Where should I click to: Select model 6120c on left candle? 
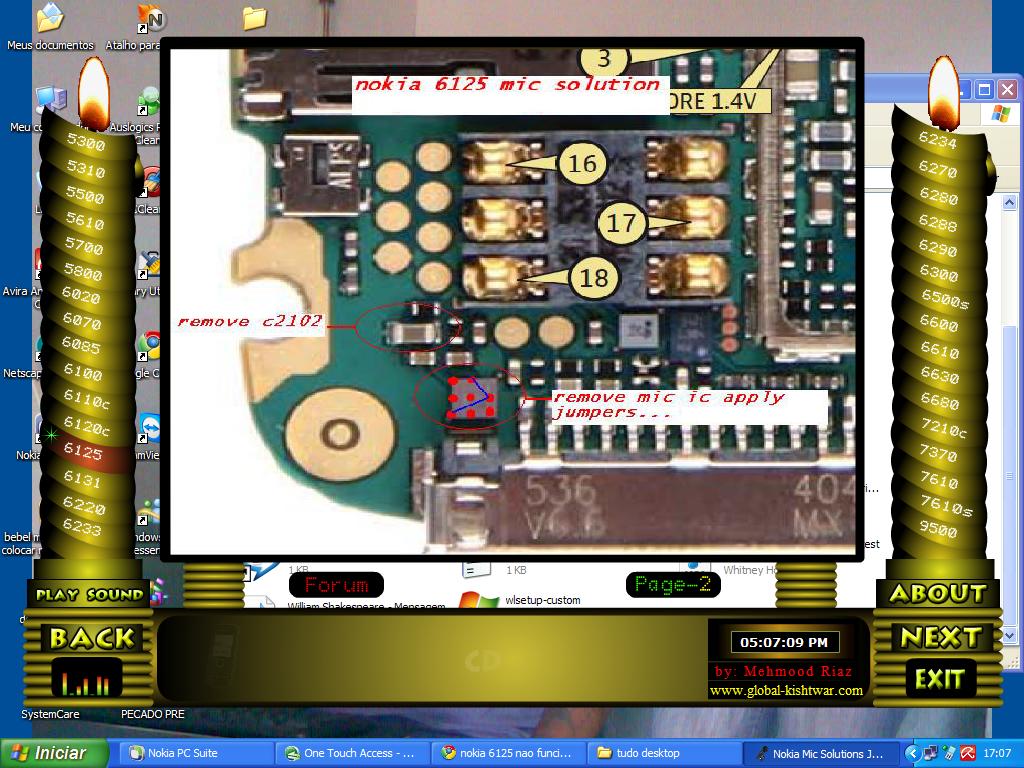[86, 426]
